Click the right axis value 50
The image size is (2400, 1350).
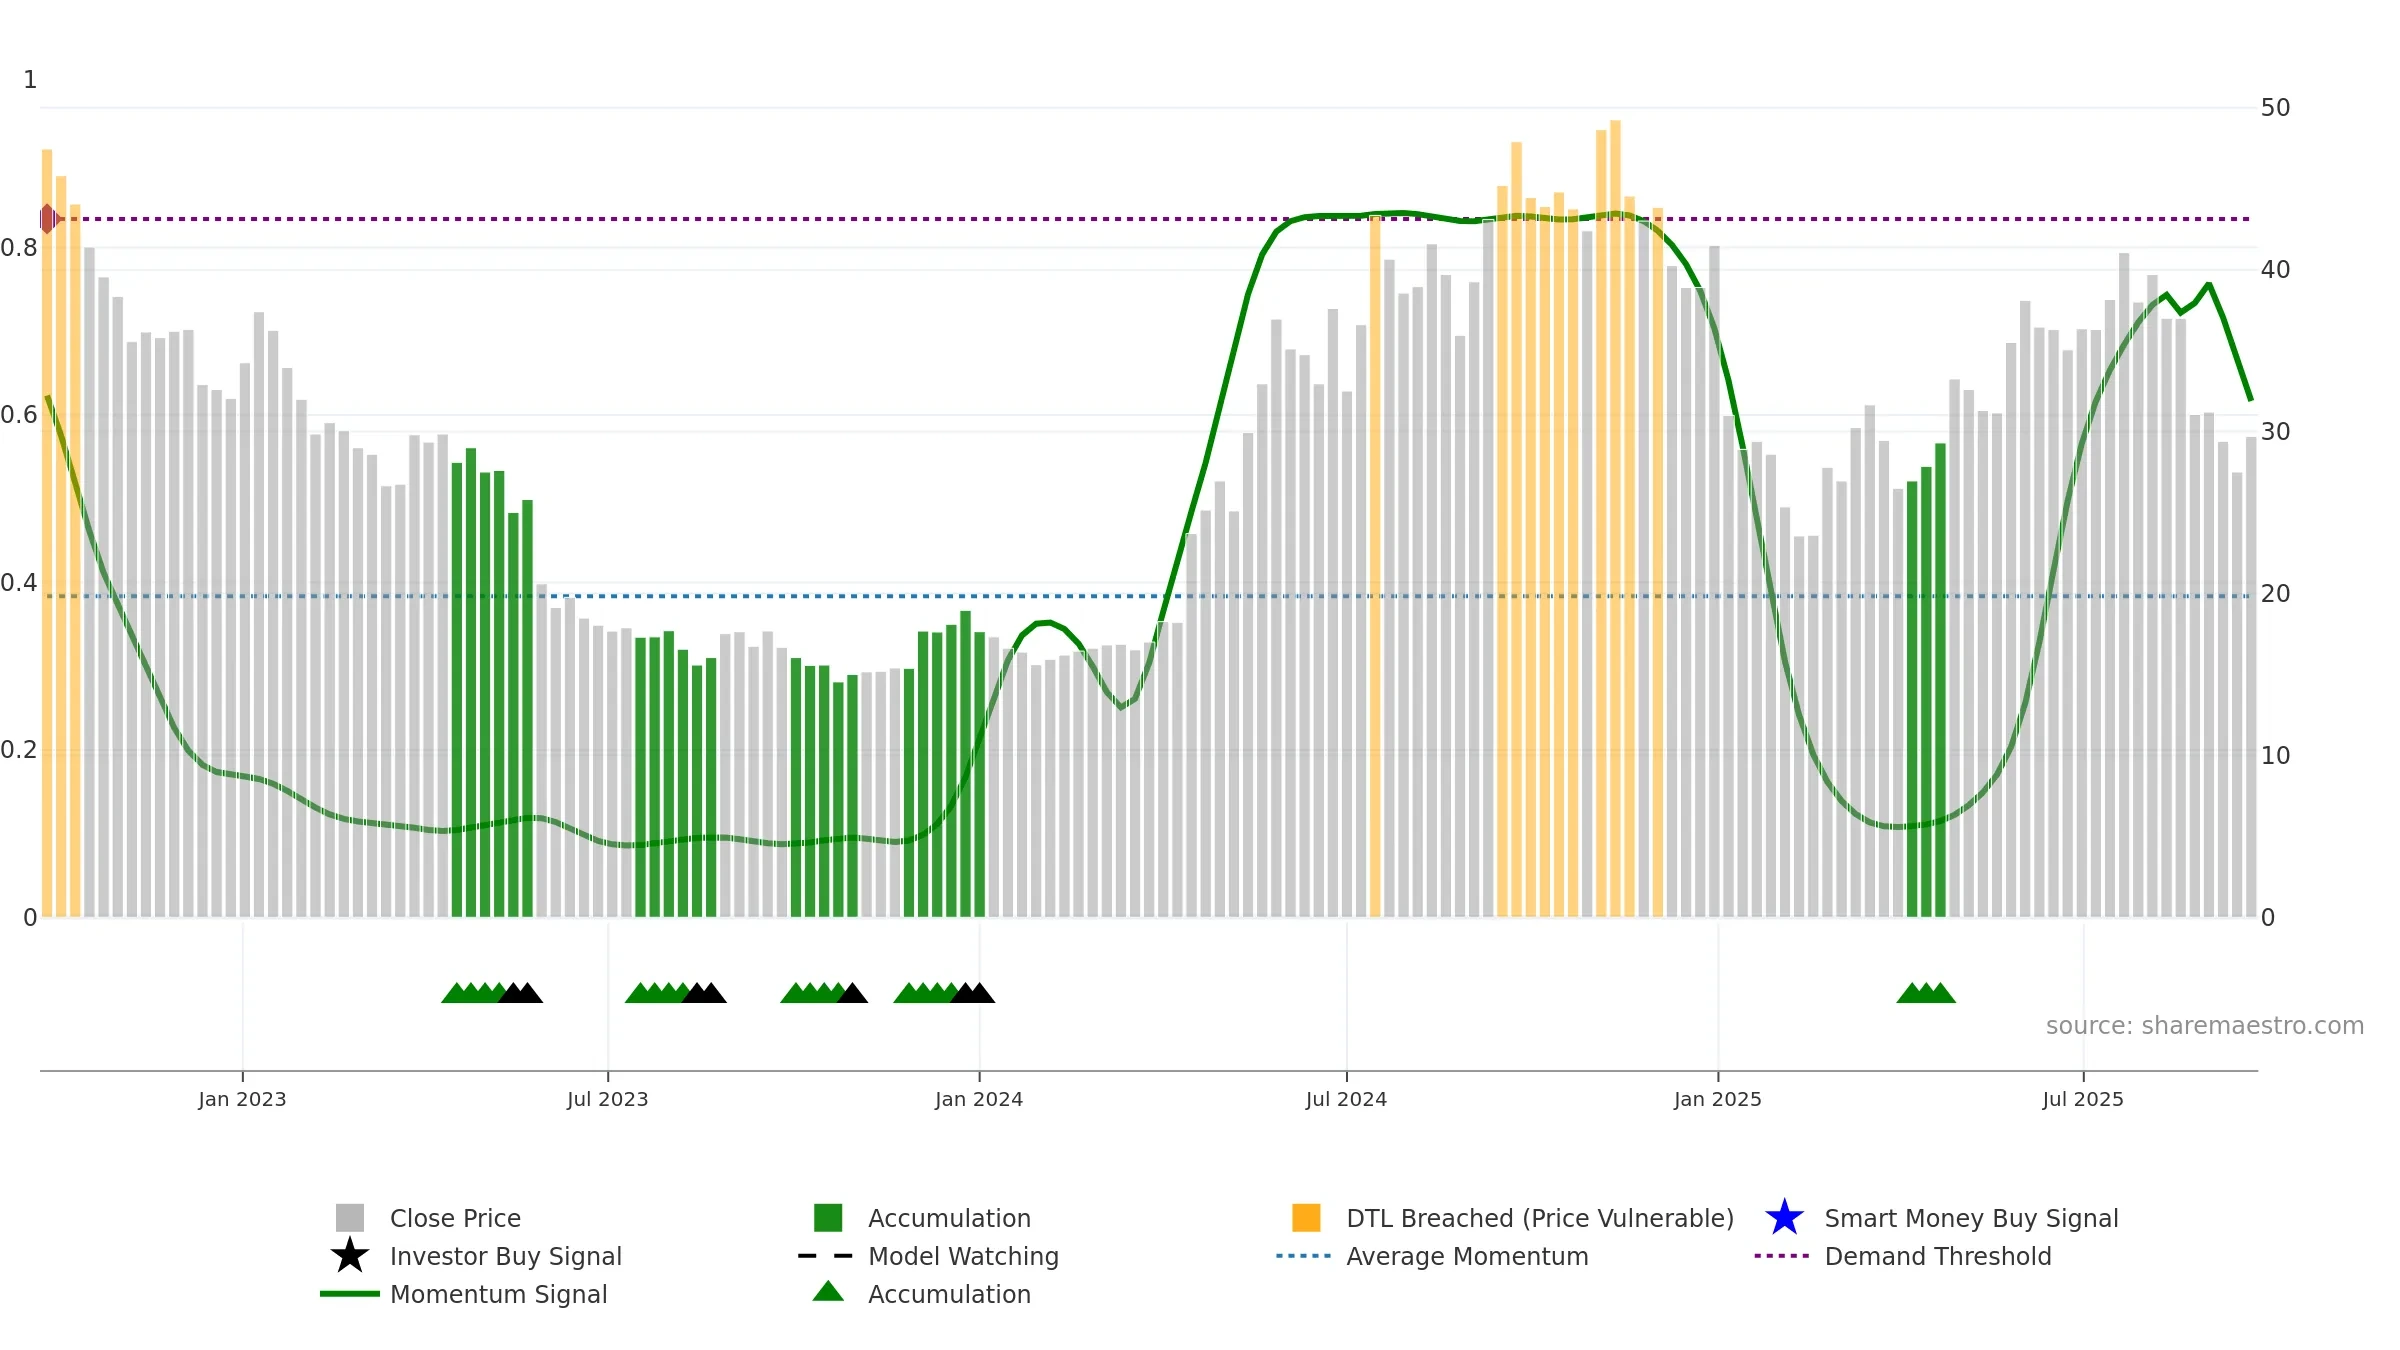click(x=2275, y=108)
